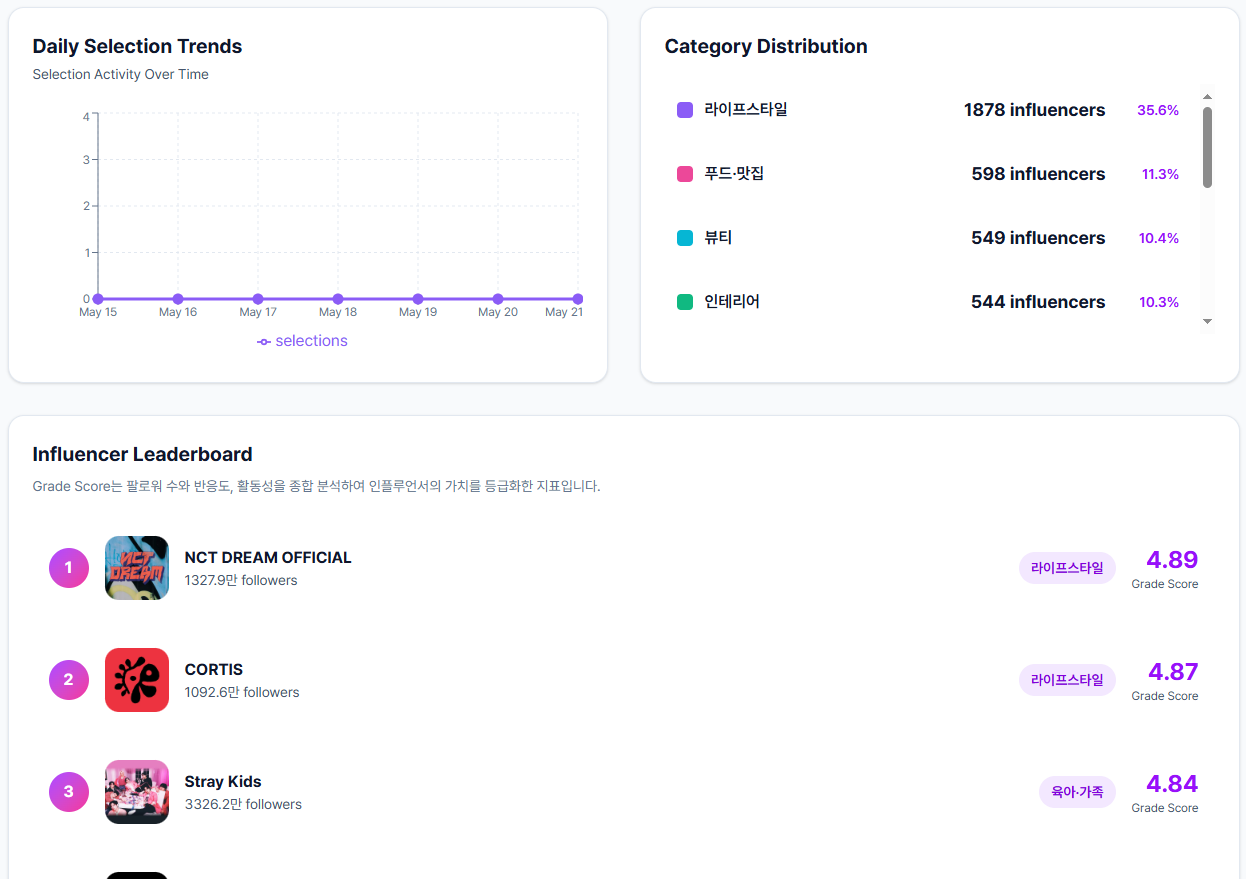Click the 10.4% percentage
This screenshot has height=879, width=1246.
[1159, 238]
